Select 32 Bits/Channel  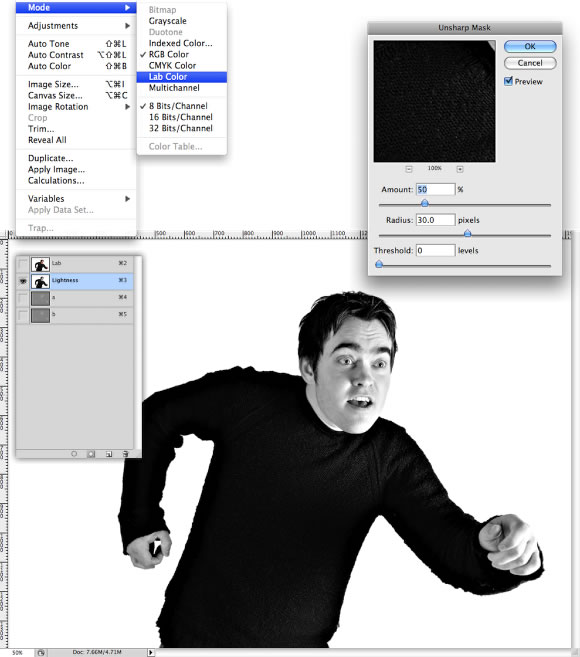181,128
